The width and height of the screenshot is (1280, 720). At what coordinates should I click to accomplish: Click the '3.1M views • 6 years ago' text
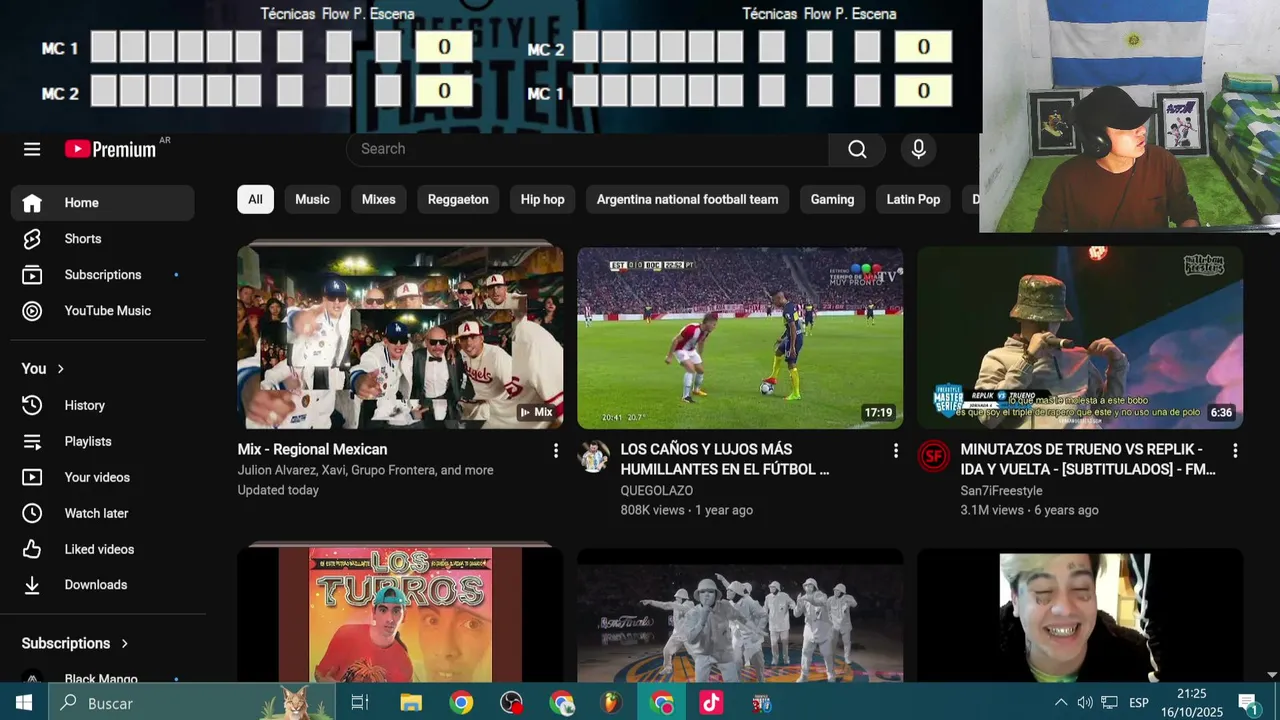[x=1029, y=510]
